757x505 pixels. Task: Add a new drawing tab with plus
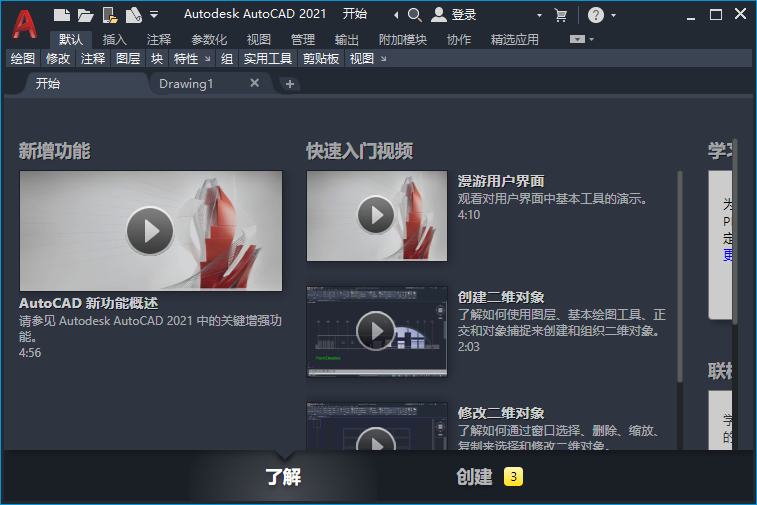[x=290, y=84]
